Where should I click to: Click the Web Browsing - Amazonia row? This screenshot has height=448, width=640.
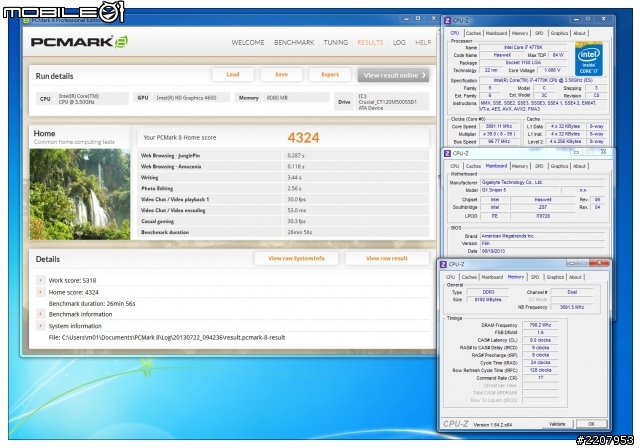click(x=283, y=166)
